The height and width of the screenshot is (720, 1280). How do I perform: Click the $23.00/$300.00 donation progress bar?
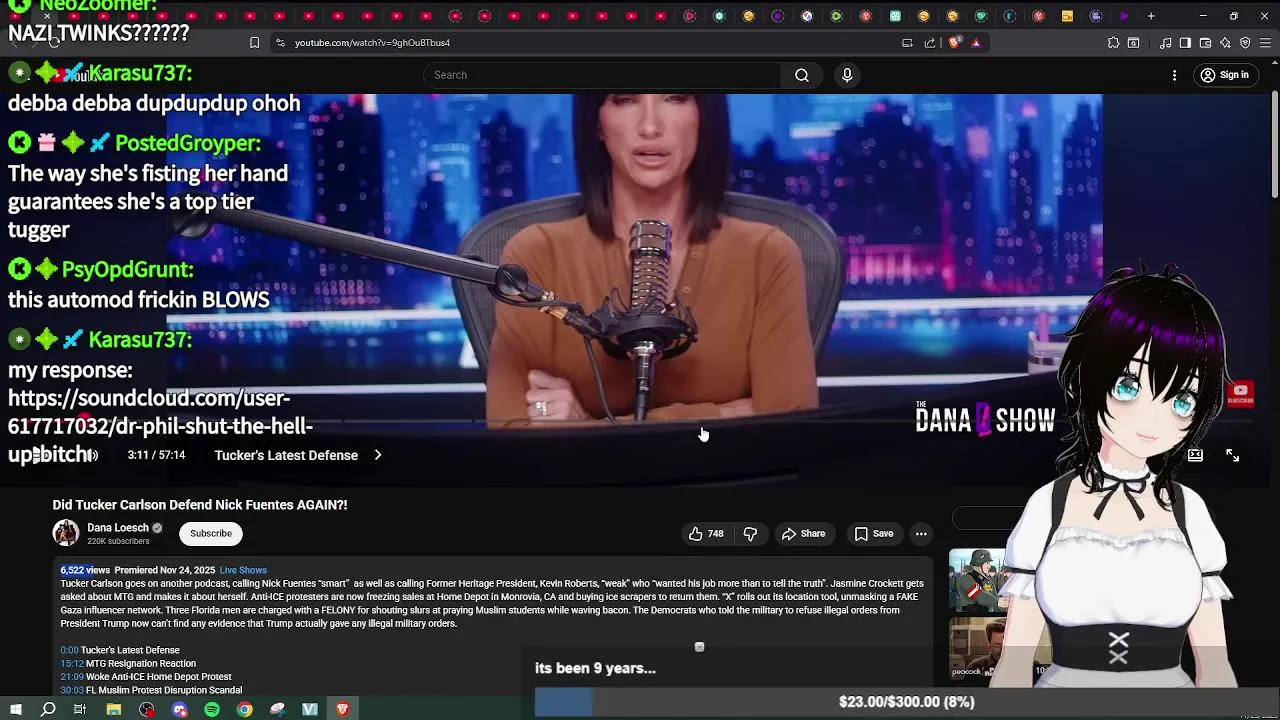pyautogui.click(x=906, y=702)
